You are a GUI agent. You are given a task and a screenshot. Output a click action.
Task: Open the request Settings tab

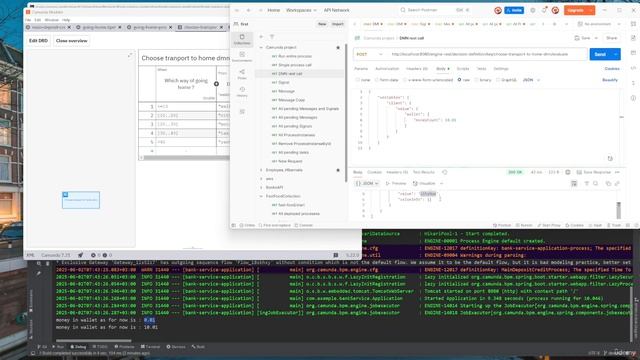501,69
